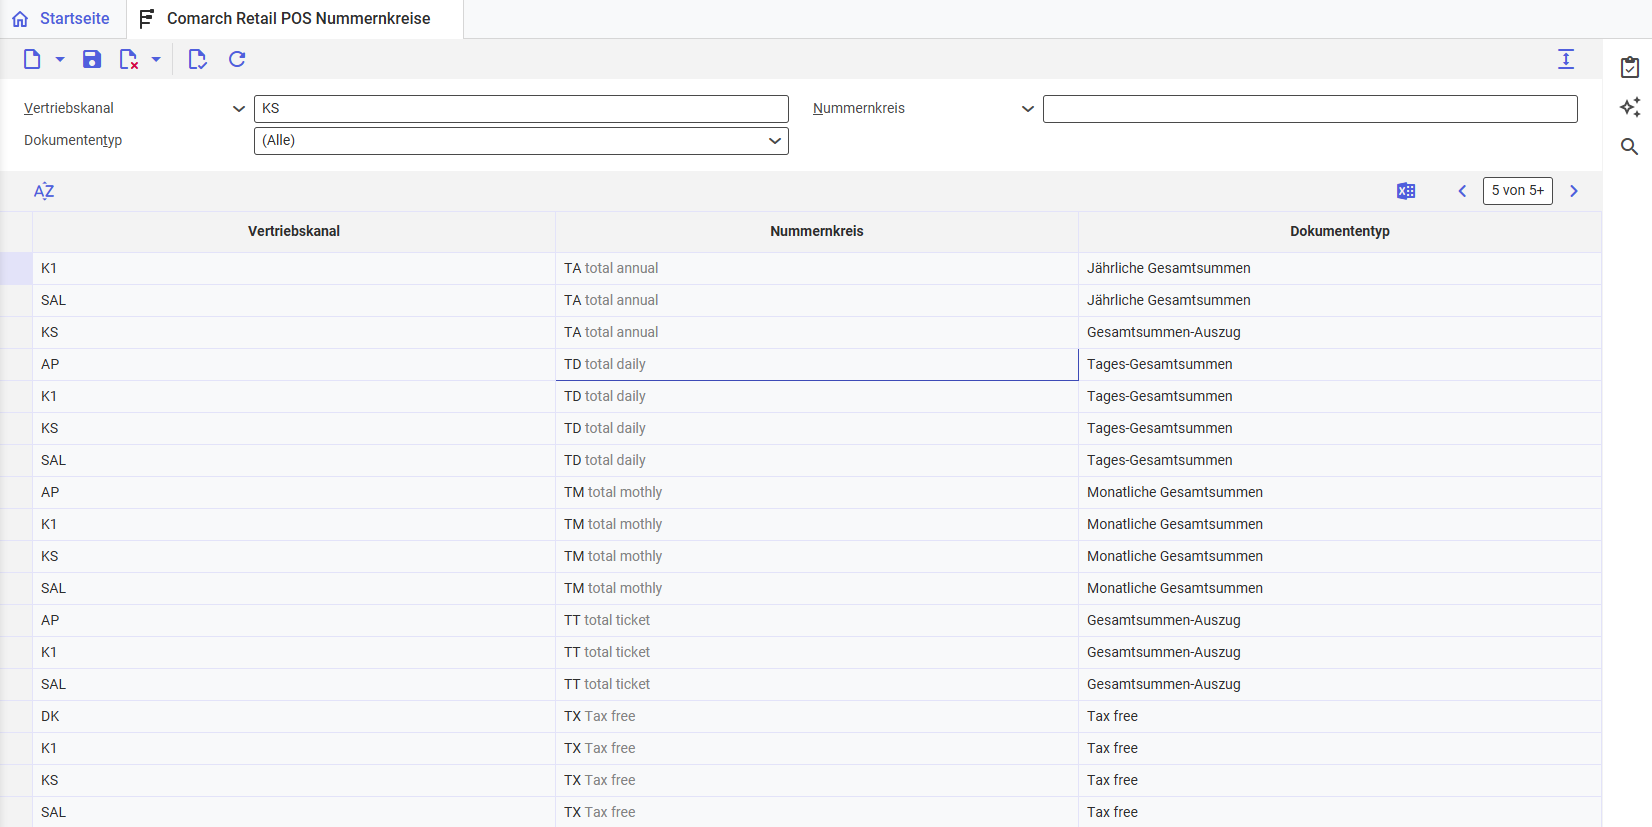The image size is (1652, 827).
Task: Refresh the number ranges list
Action: (x=237, y=60)
